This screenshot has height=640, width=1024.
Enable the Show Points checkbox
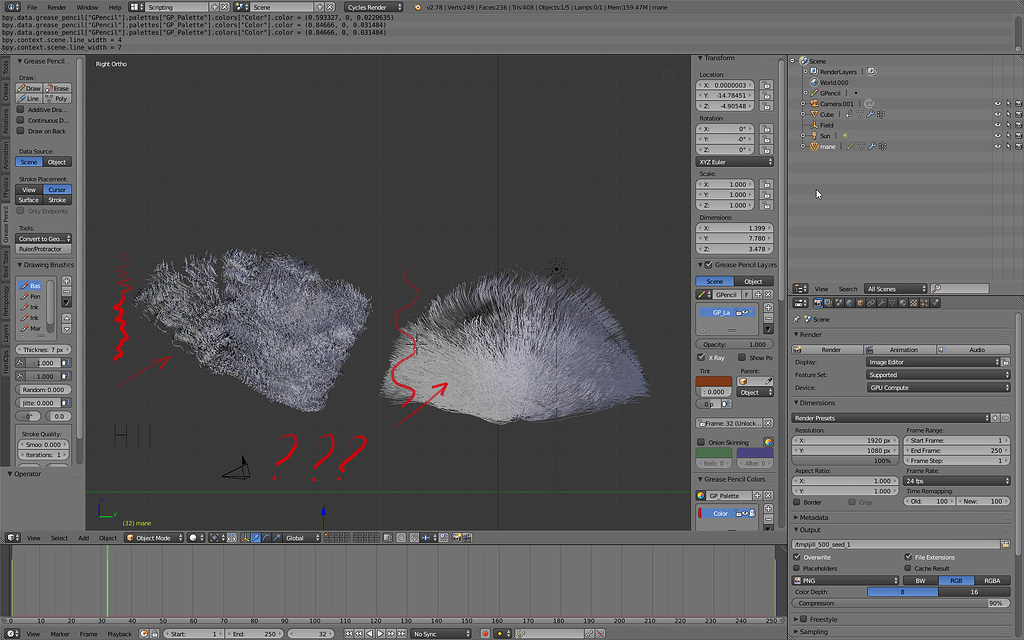point(742,357)
